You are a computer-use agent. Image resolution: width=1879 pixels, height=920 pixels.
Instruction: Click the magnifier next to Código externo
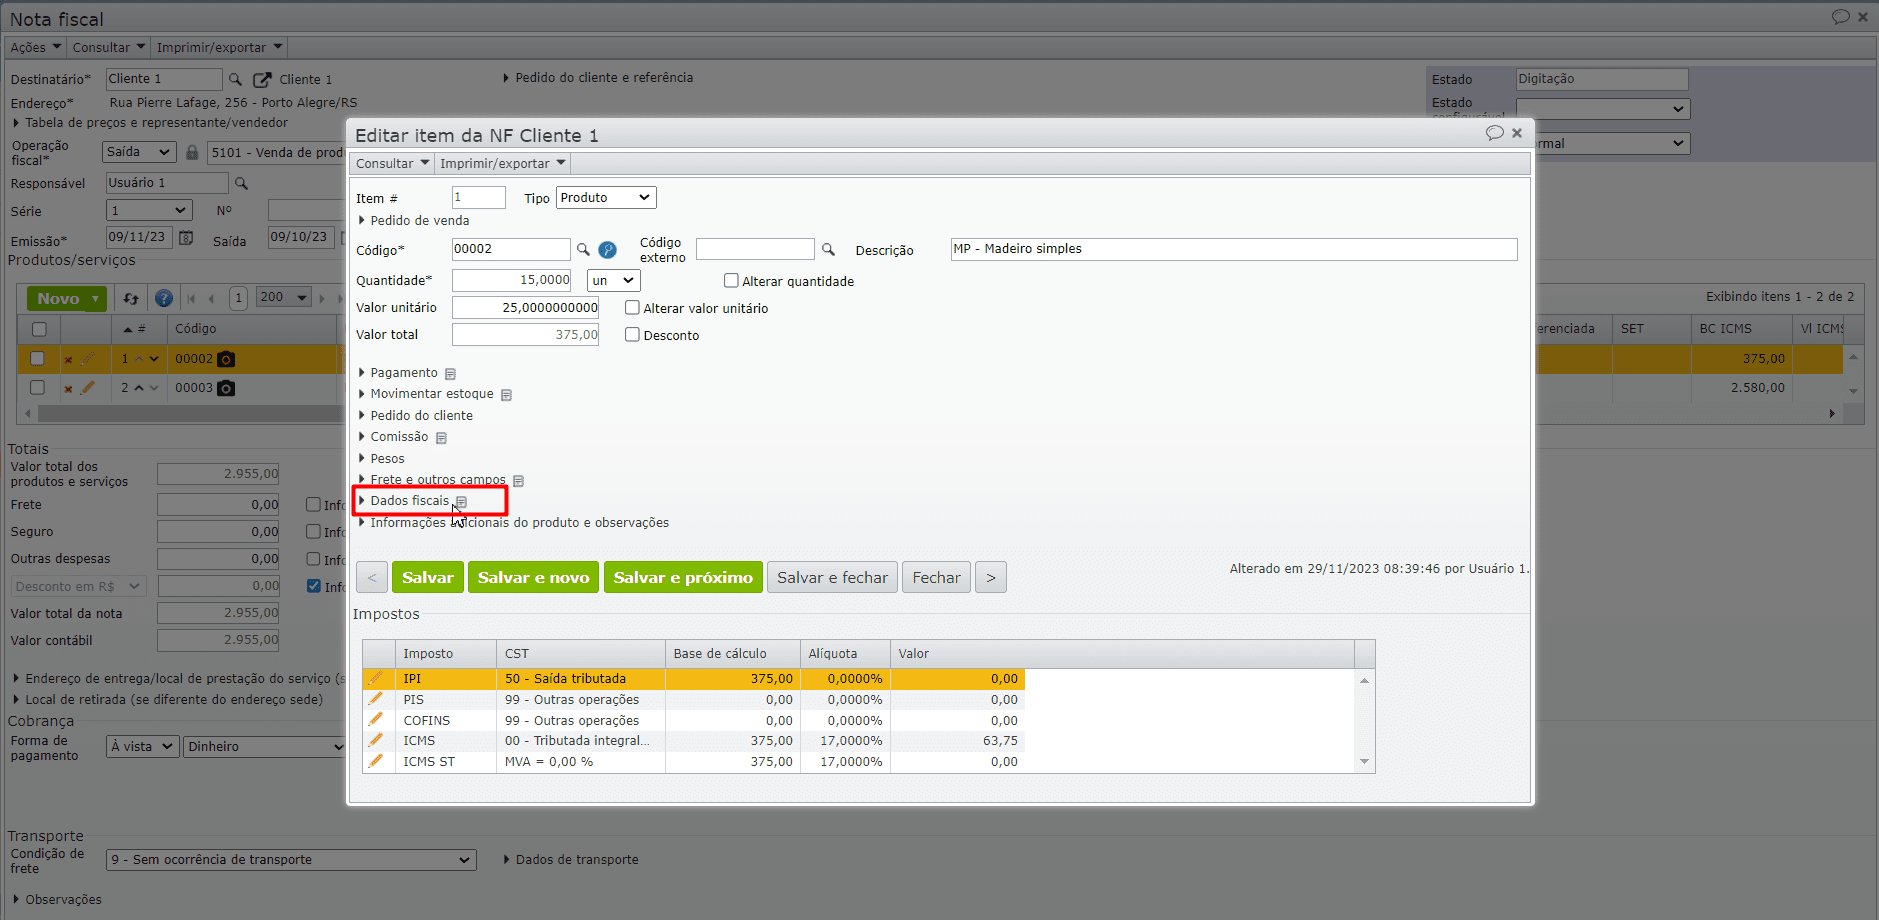(x=828, y=249)
